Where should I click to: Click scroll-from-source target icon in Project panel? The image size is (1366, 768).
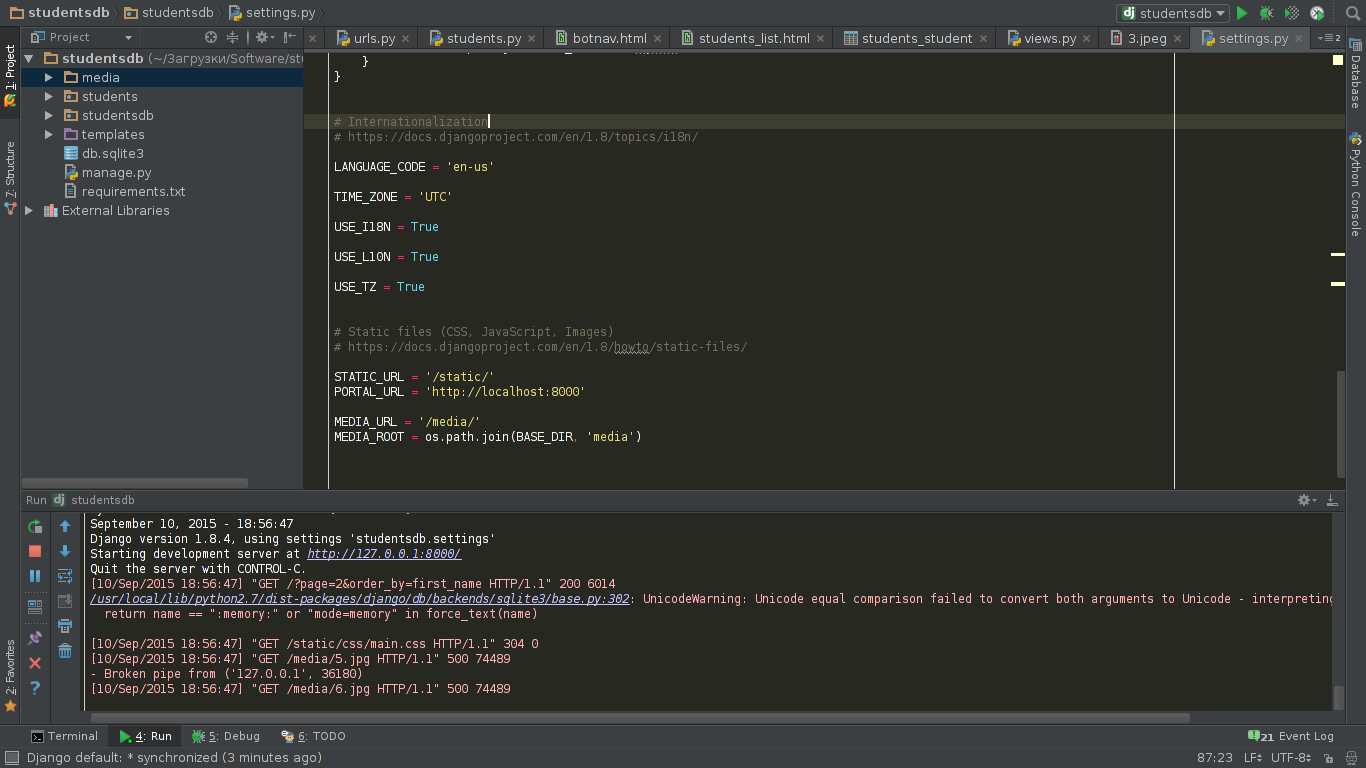coord(211,37)
